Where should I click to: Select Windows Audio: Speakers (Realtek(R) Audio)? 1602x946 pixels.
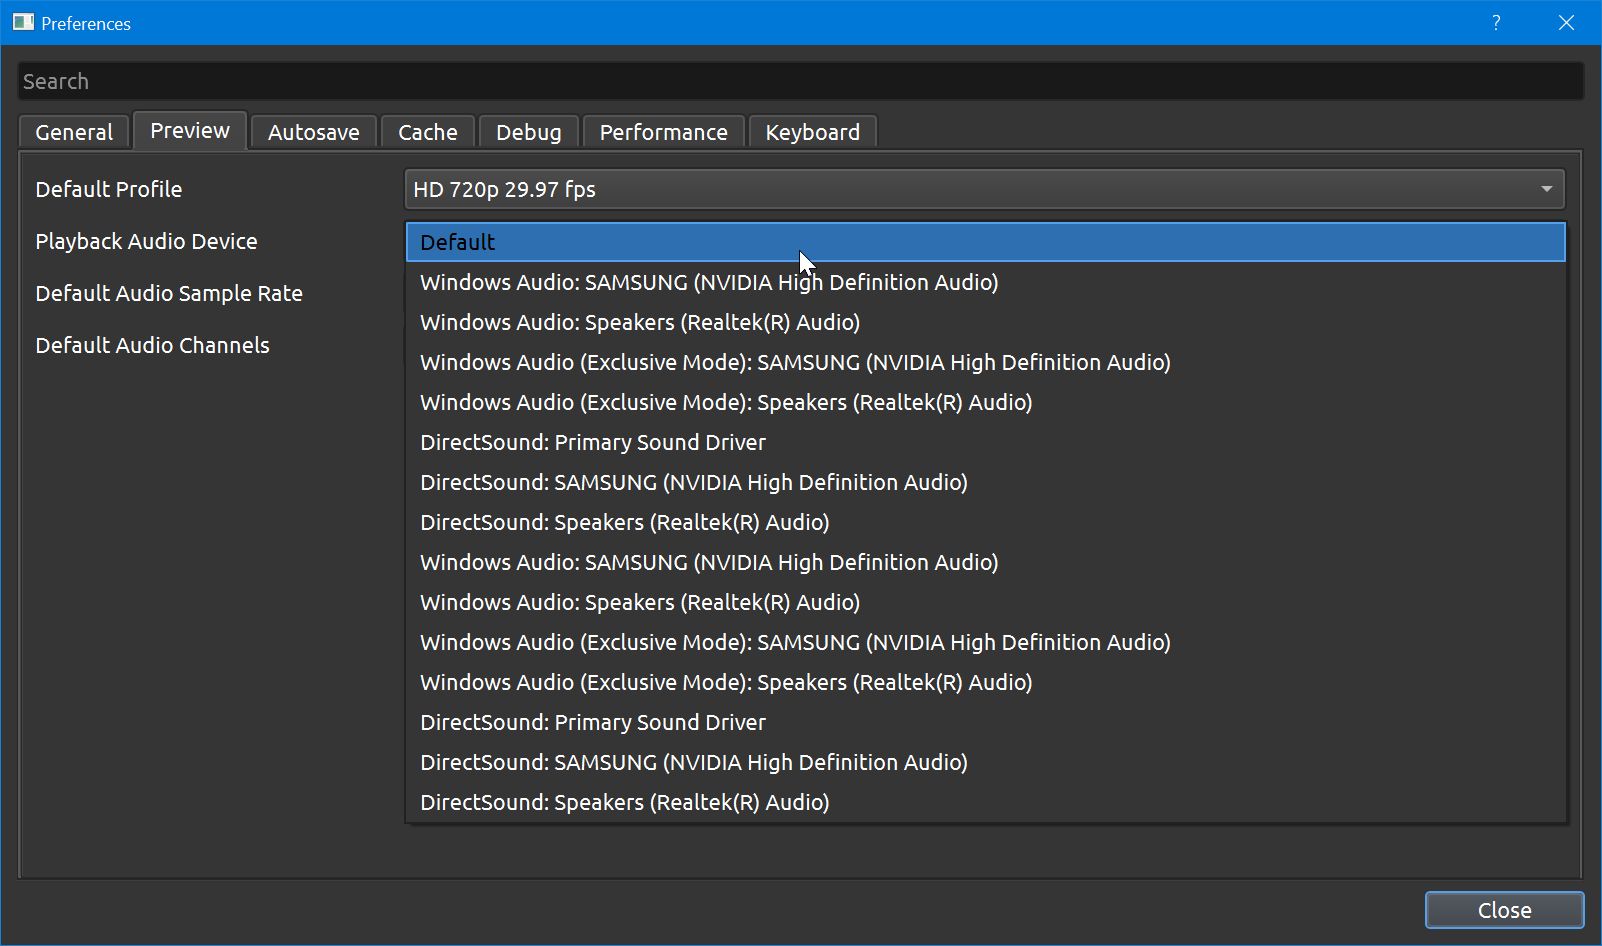click(639, 322)
